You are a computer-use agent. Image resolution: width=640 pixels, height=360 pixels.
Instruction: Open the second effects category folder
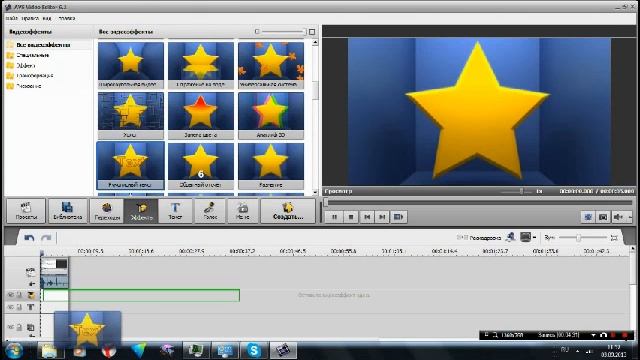[x=33, y=55]
